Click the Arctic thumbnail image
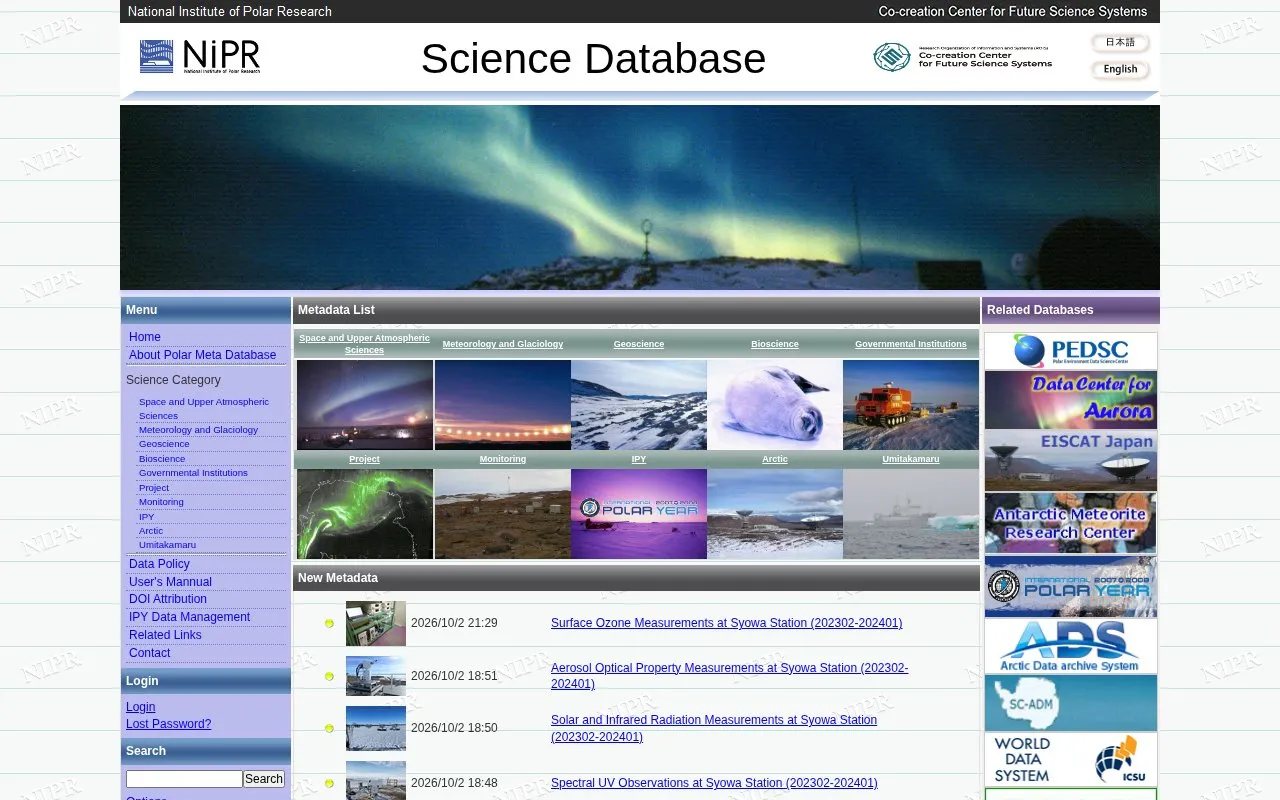This screenshot has width=1280, height=800. coord(775,514)
